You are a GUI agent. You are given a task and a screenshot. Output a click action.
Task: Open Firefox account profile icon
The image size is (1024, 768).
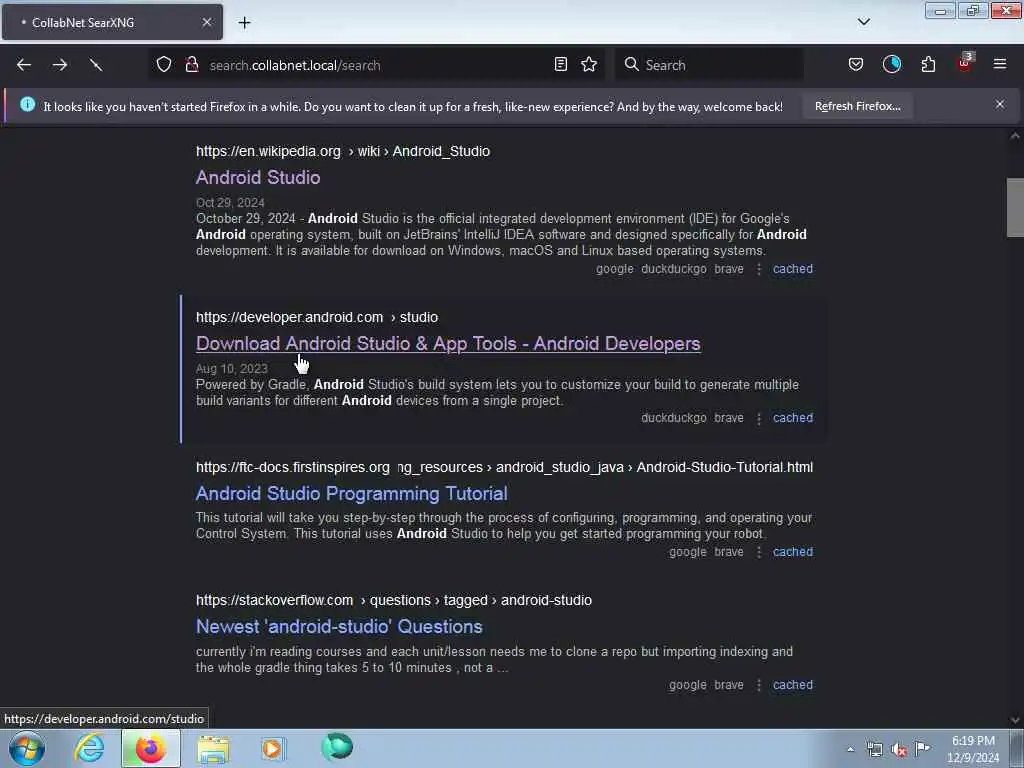(x=891, y=64)
